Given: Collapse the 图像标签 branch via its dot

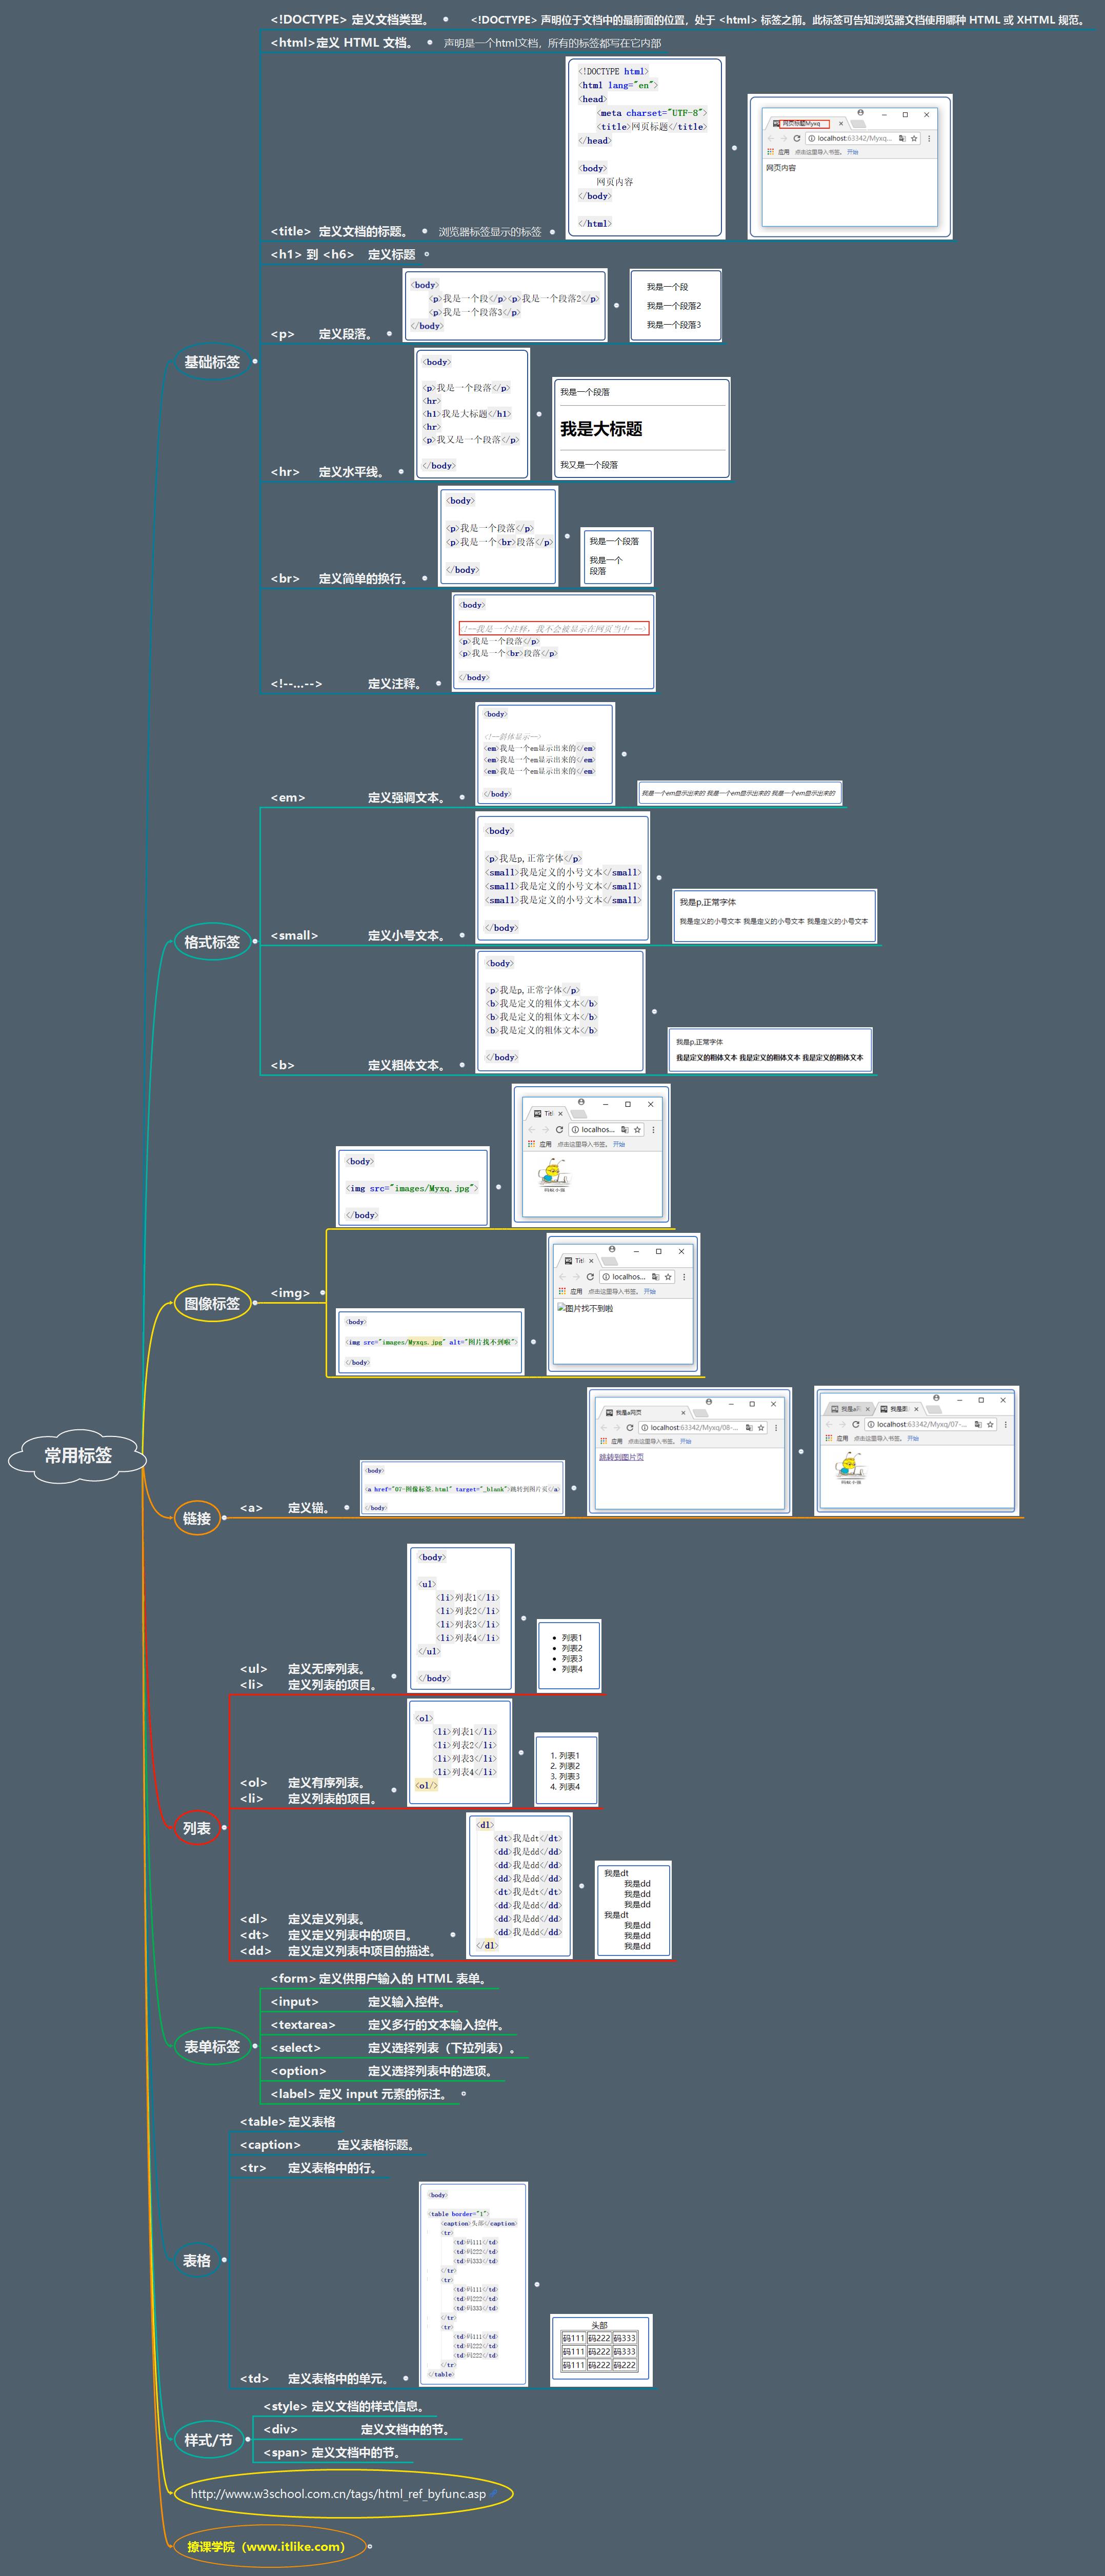Looking at the screenshot, I should (255, 1303).
